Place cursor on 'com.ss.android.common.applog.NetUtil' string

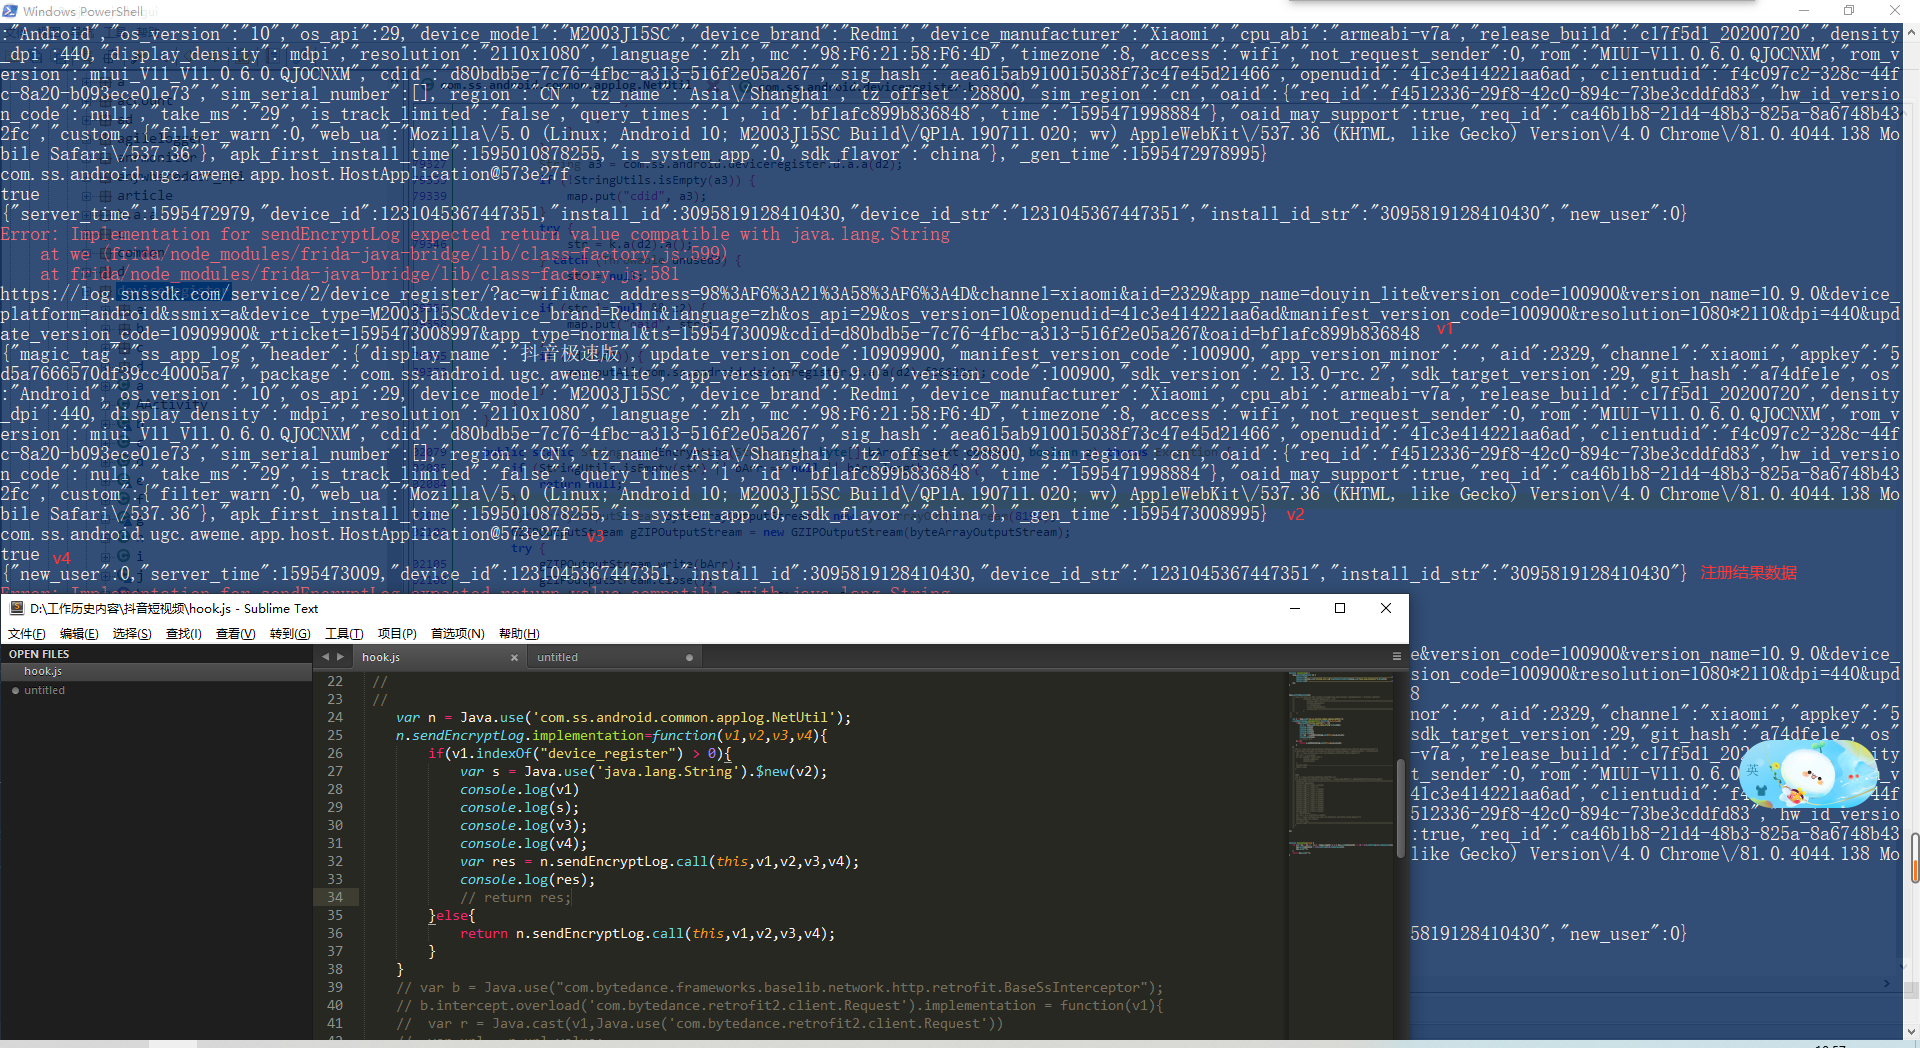pos(684,718)
